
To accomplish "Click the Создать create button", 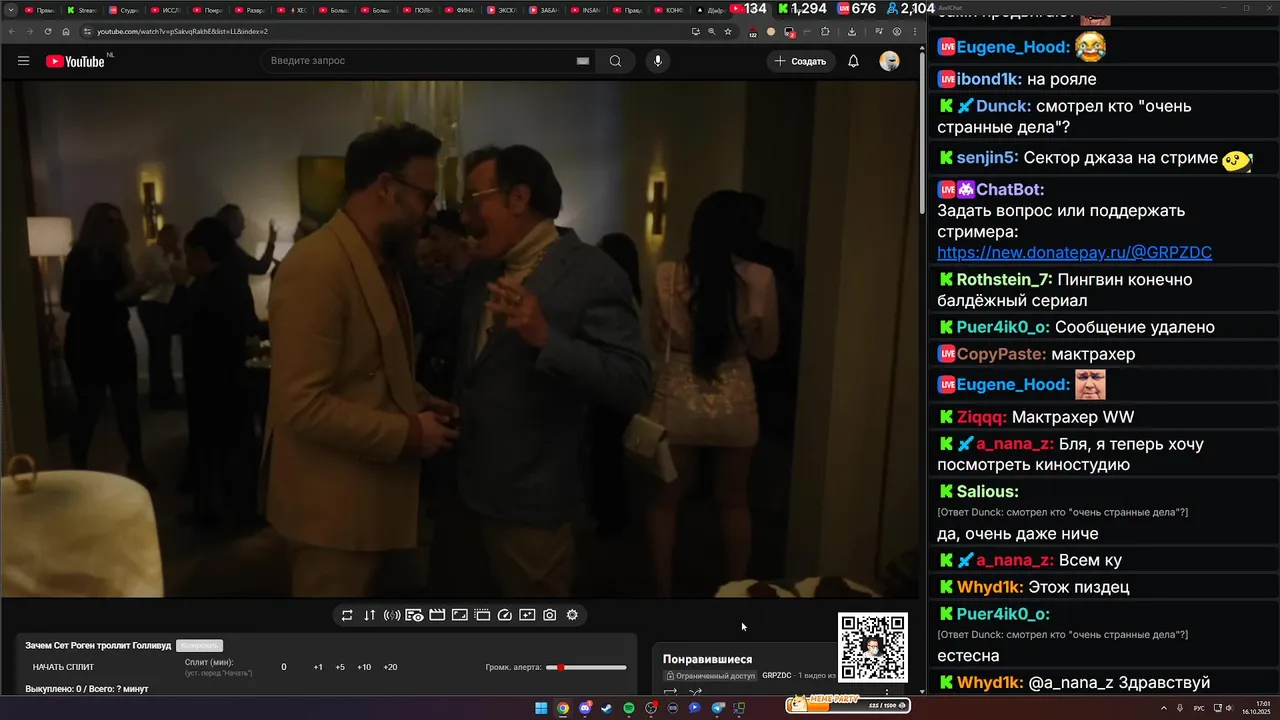I will [x=800, y=61].
